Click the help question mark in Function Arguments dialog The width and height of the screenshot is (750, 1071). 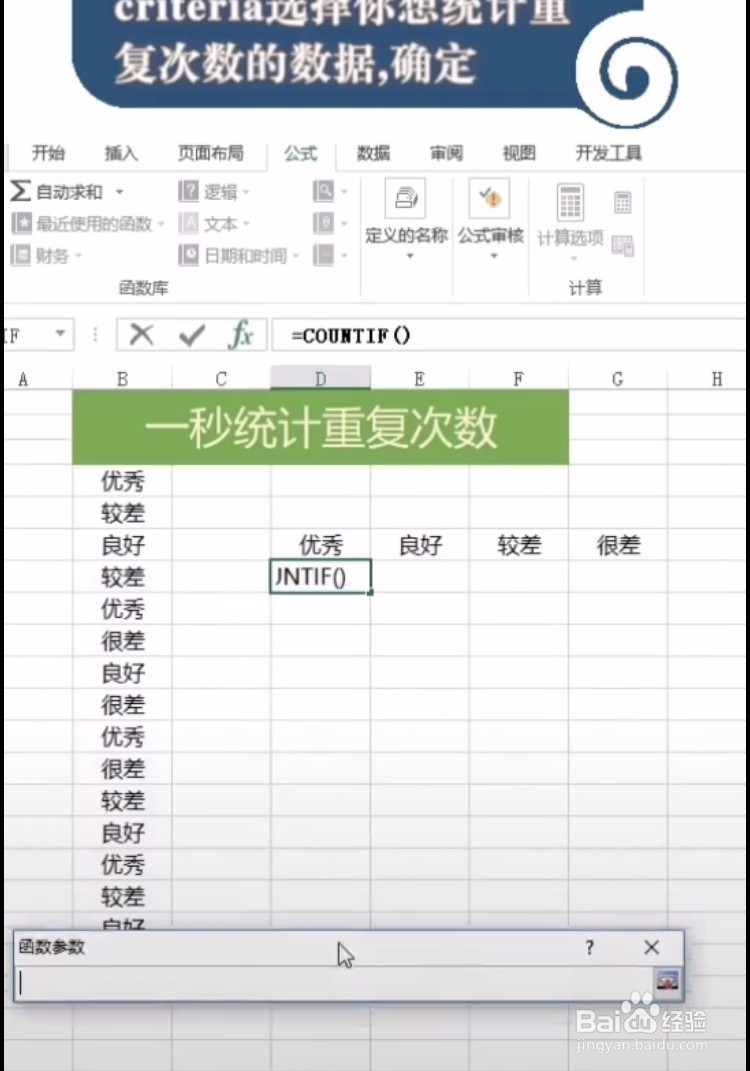click(590, 947)
